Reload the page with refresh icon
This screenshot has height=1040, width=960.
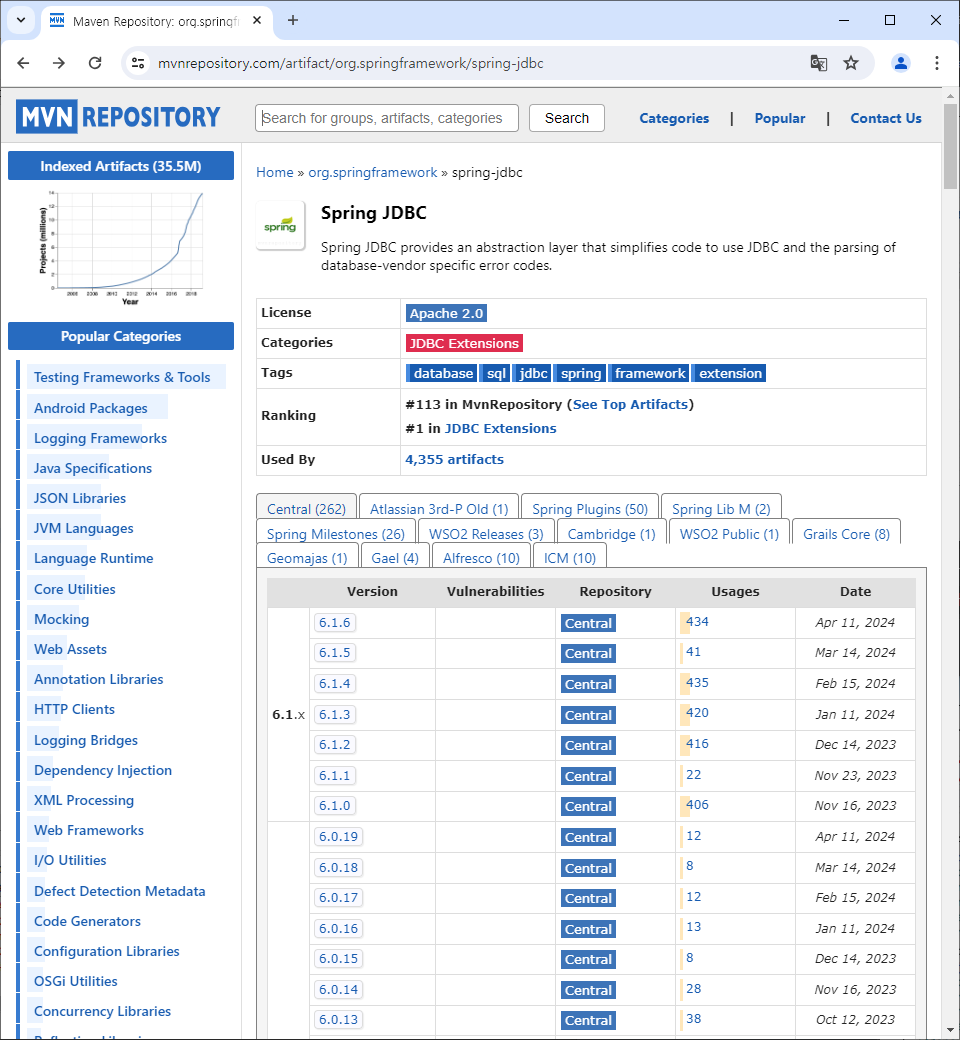(95, 63)
